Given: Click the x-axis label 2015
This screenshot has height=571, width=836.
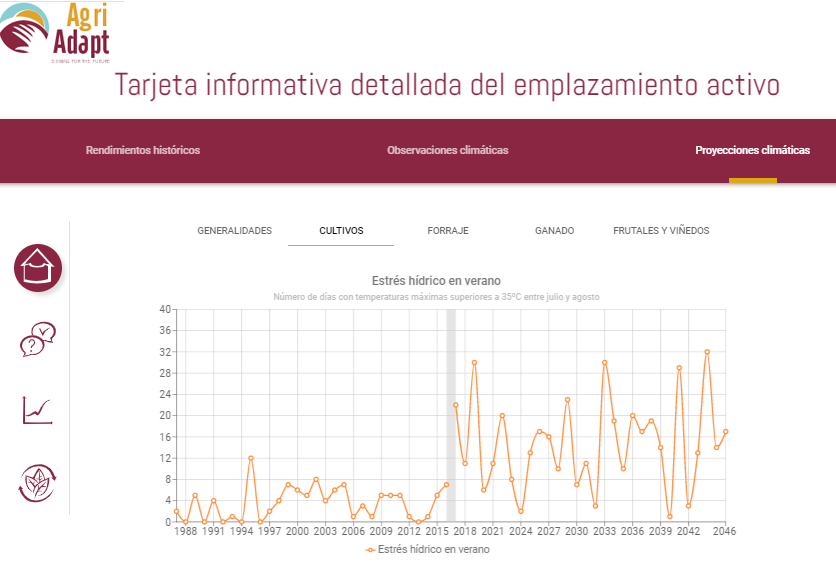Looking at the screenshot, I should point(437,531).
